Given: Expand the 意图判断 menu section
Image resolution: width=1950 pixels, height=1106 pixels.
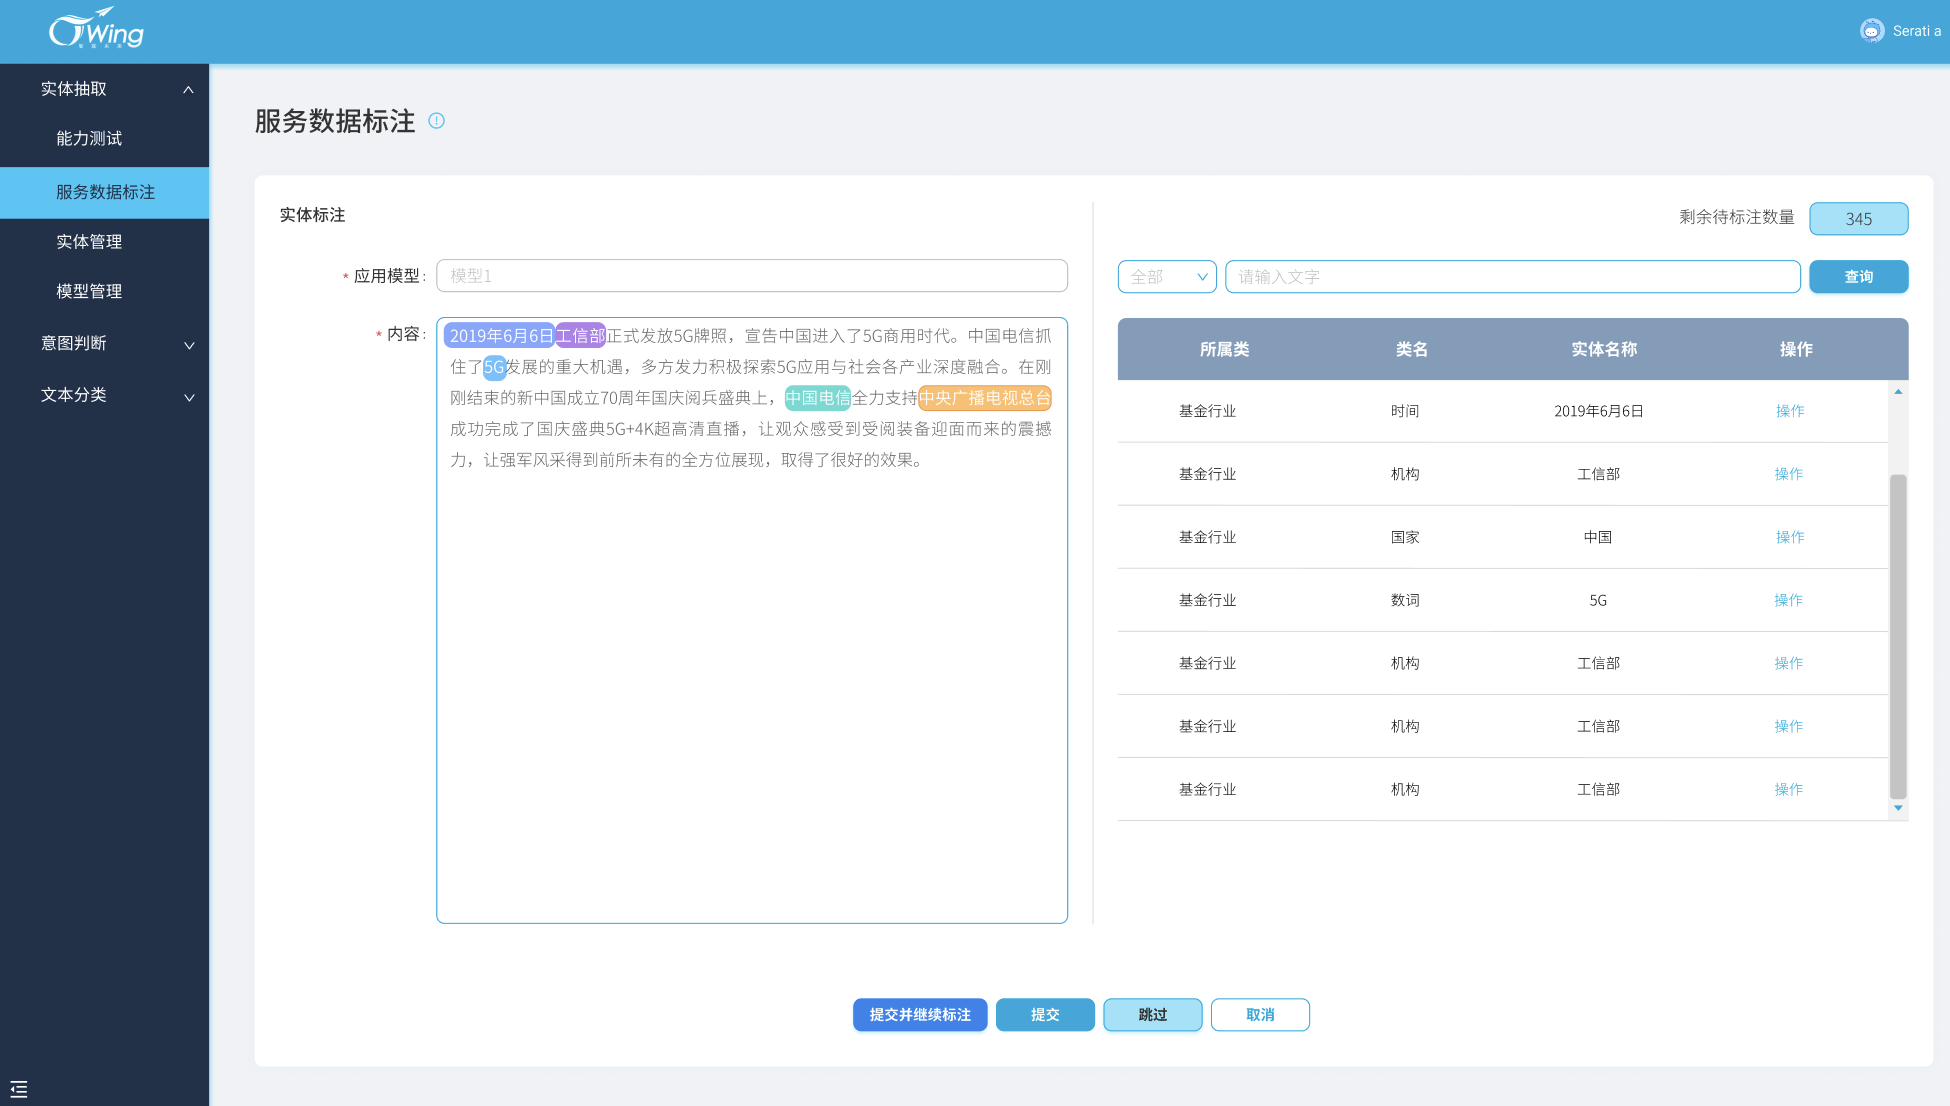Looking at the screenshot, I should point(188,345).
